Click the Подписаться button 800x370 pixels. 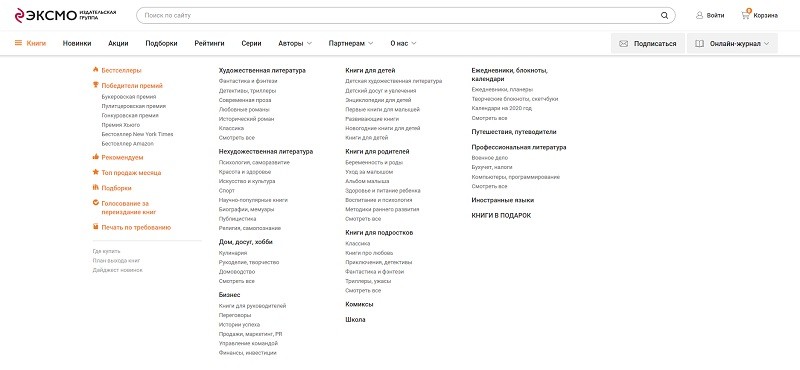[x=648, y=43]
